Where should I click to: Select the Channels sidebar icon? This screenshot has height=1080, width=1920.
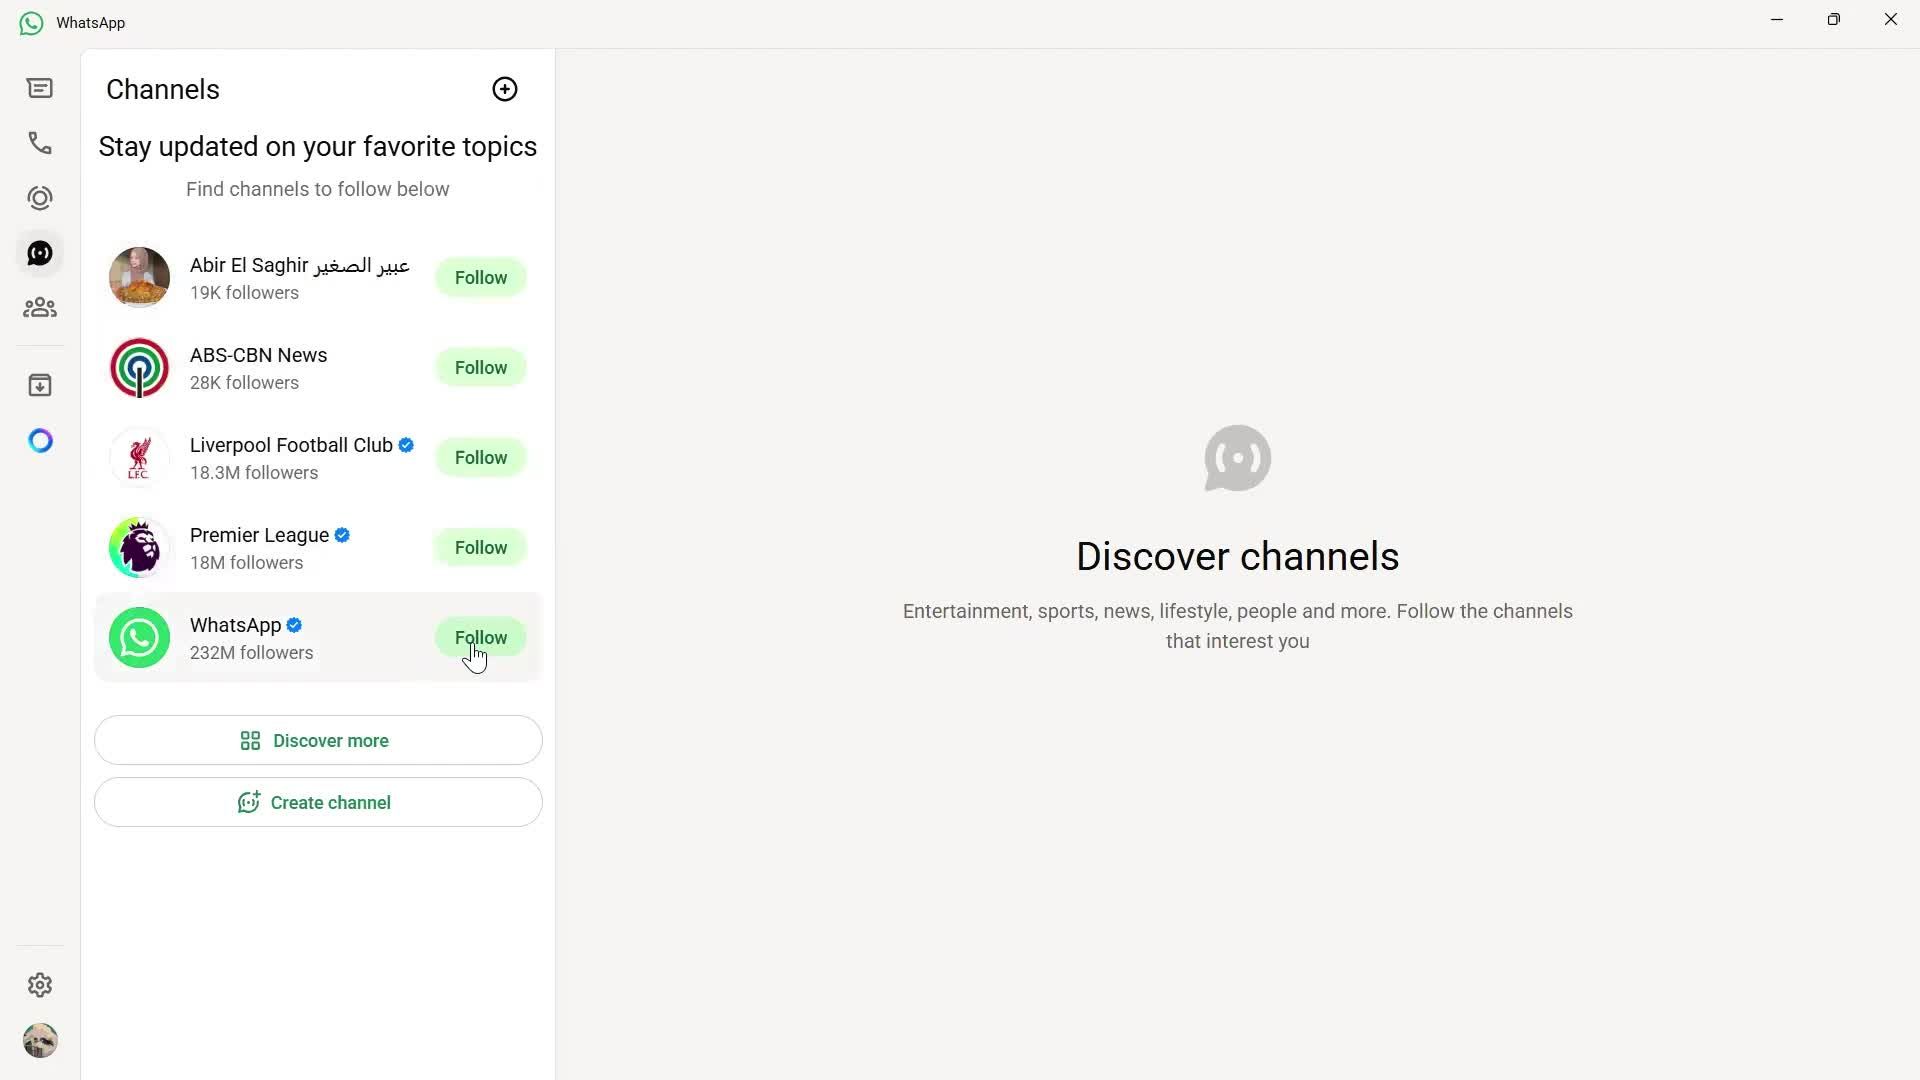click(x=39, y=252)
